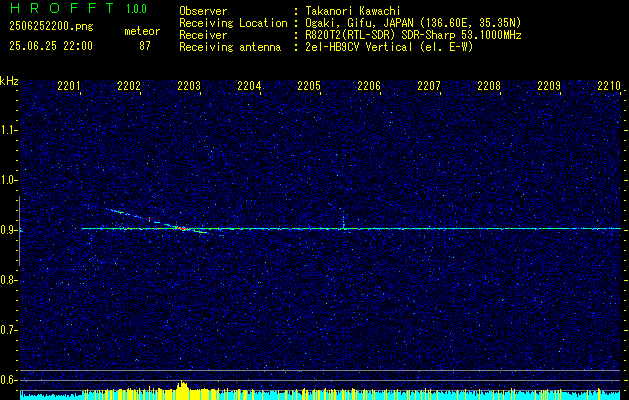Click the 2205 time marker
The height and width of the screenshot is (400, 629).
(309, 86)
